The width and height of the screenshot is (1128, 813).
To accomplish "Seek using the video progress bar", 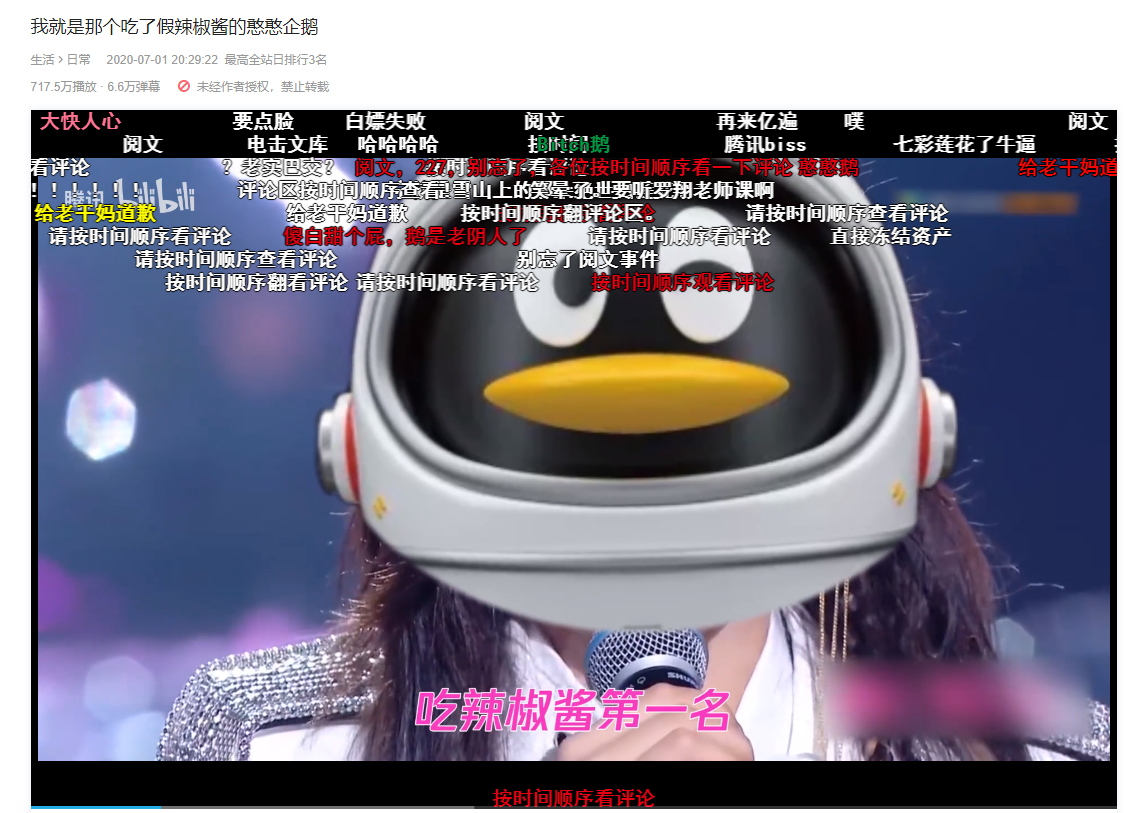I will pos(573,806).
